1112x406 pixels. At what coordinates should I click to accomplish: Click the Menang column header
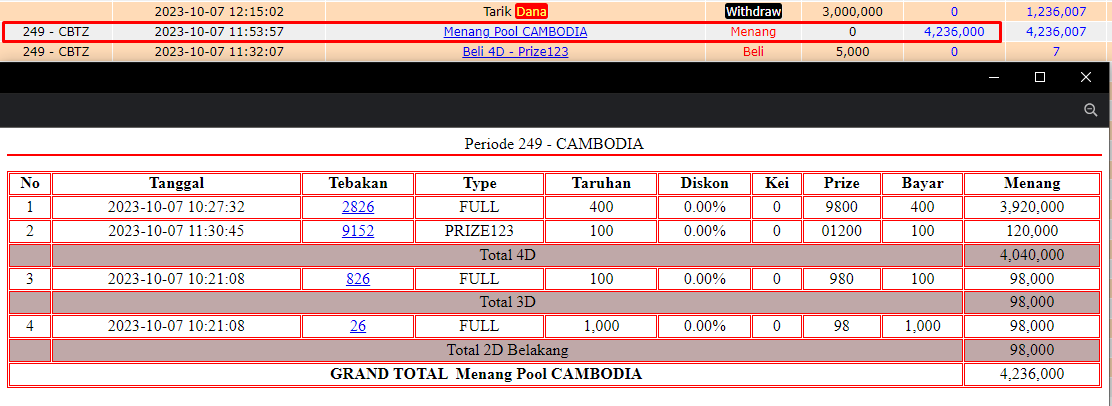coord(1032,183)
